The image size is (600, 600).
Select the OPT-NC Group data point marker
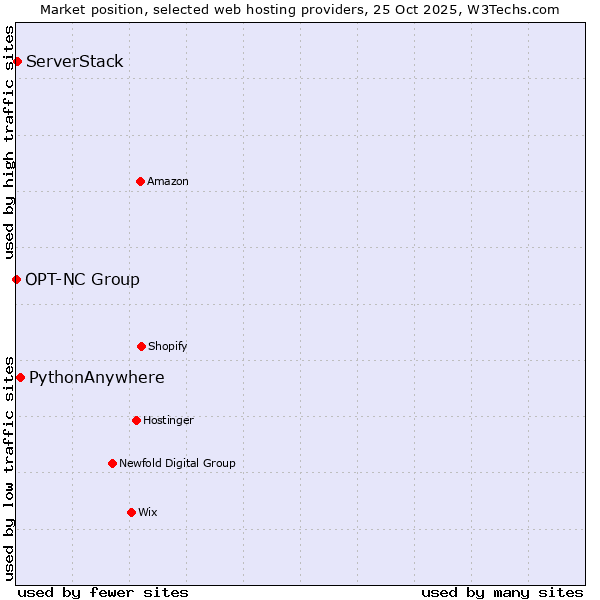(16, 279)
